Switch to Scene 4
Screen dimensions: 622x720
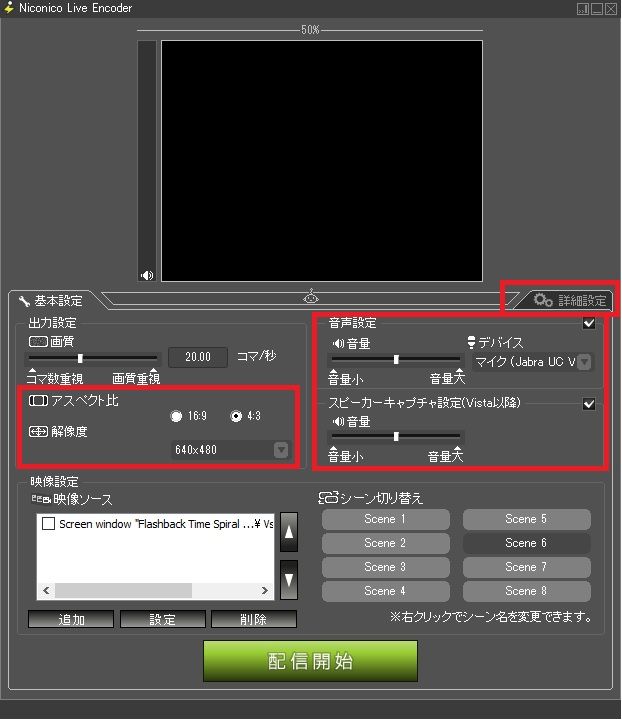coord(386,591)
